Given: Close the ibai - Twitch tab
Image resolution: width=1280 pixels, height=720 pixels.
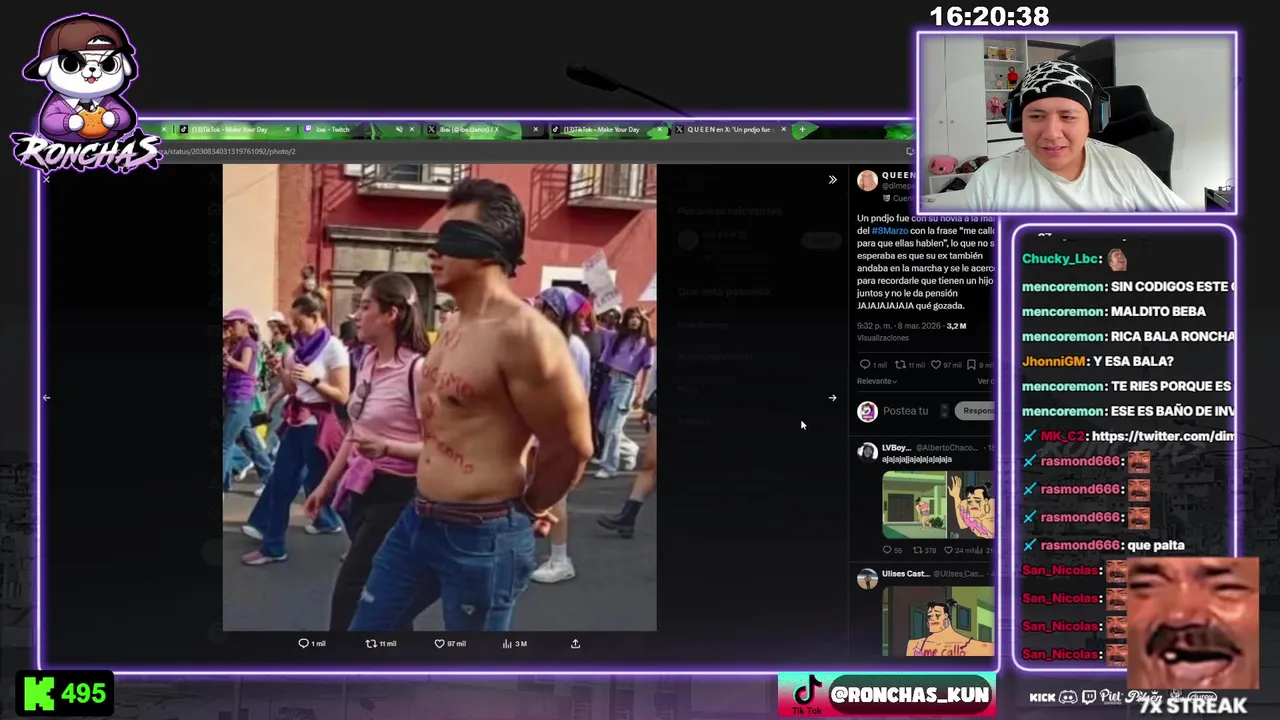Looking at the screenshot, I should (412, 130).
